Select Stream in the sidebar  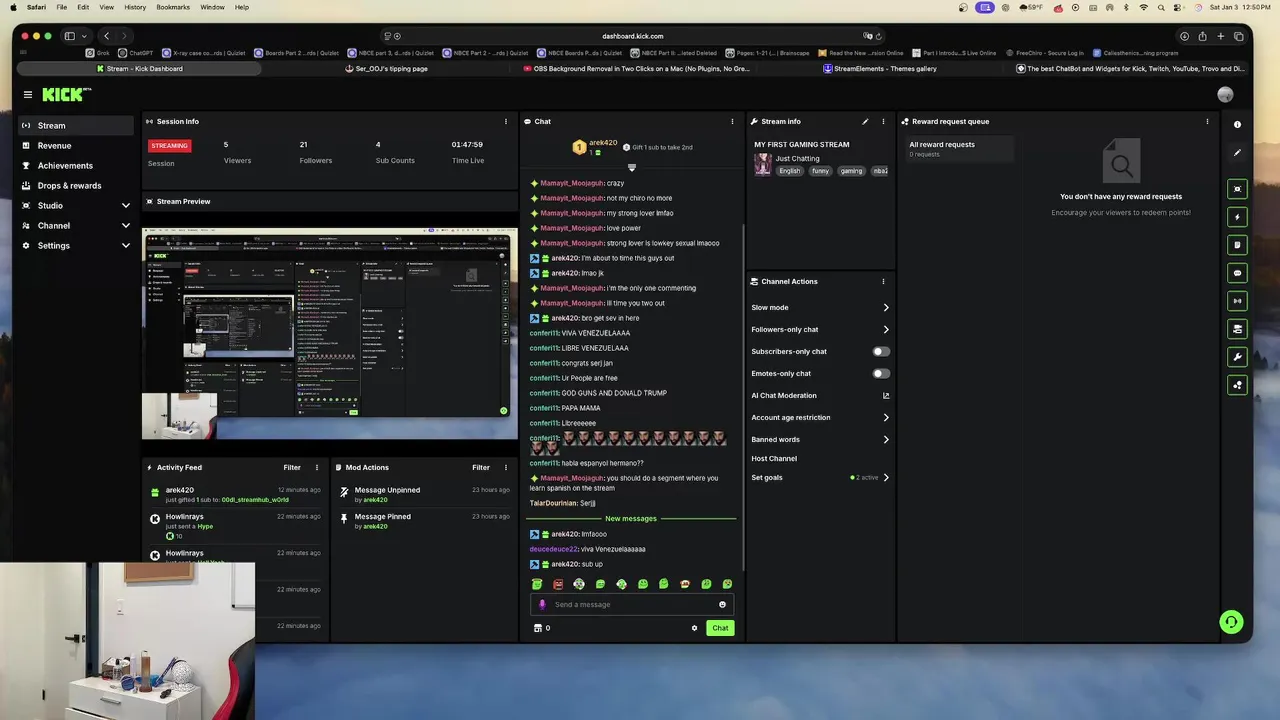76,126
